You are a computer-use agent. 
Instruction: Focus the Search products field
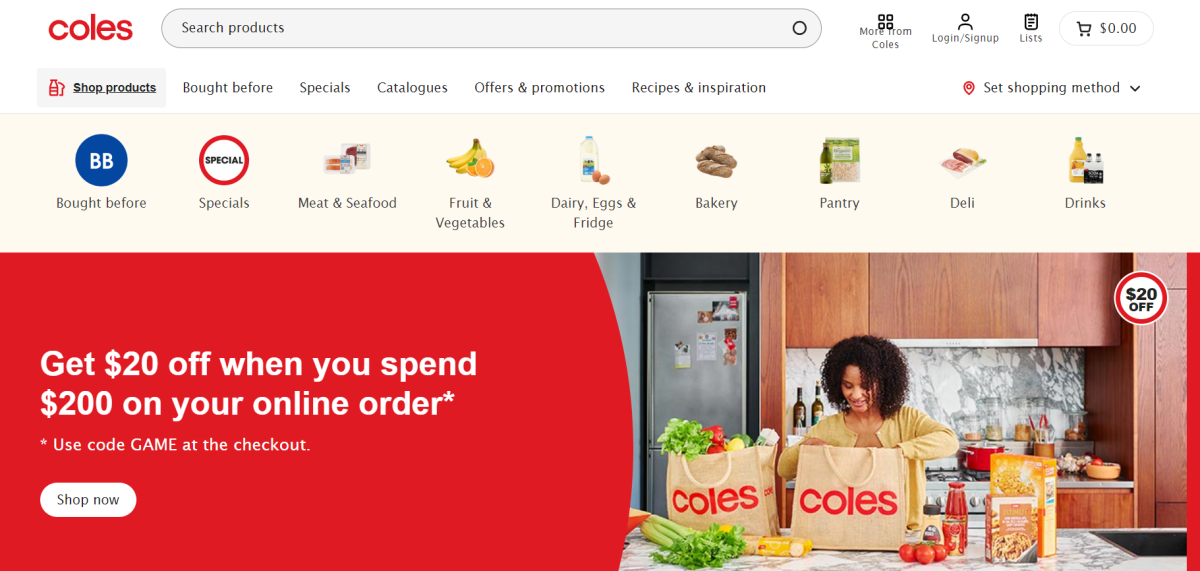click(491, 28)
